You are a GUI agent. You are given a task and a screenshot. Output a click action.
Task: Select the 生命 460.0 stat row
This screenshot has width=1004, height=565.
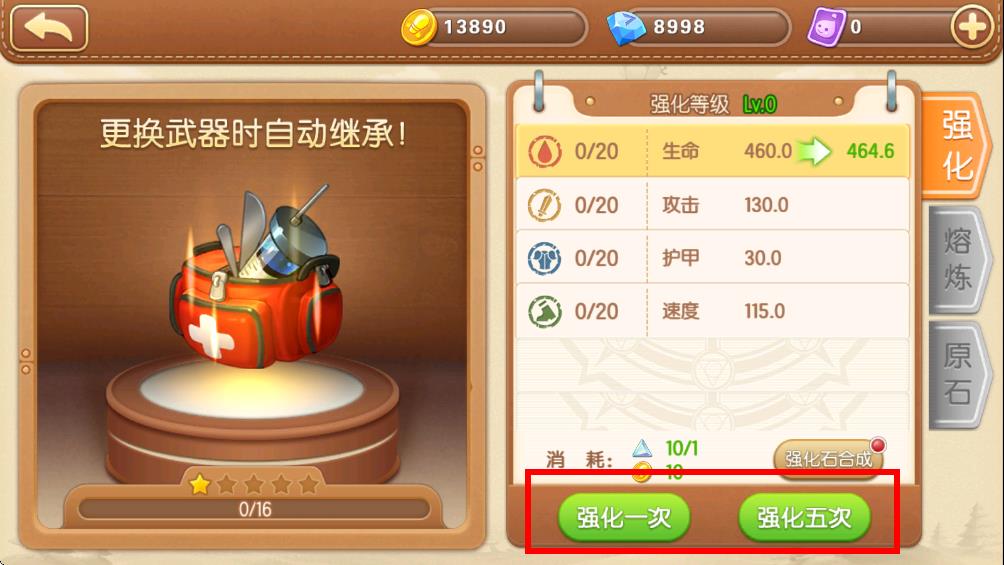click(713, 151)
